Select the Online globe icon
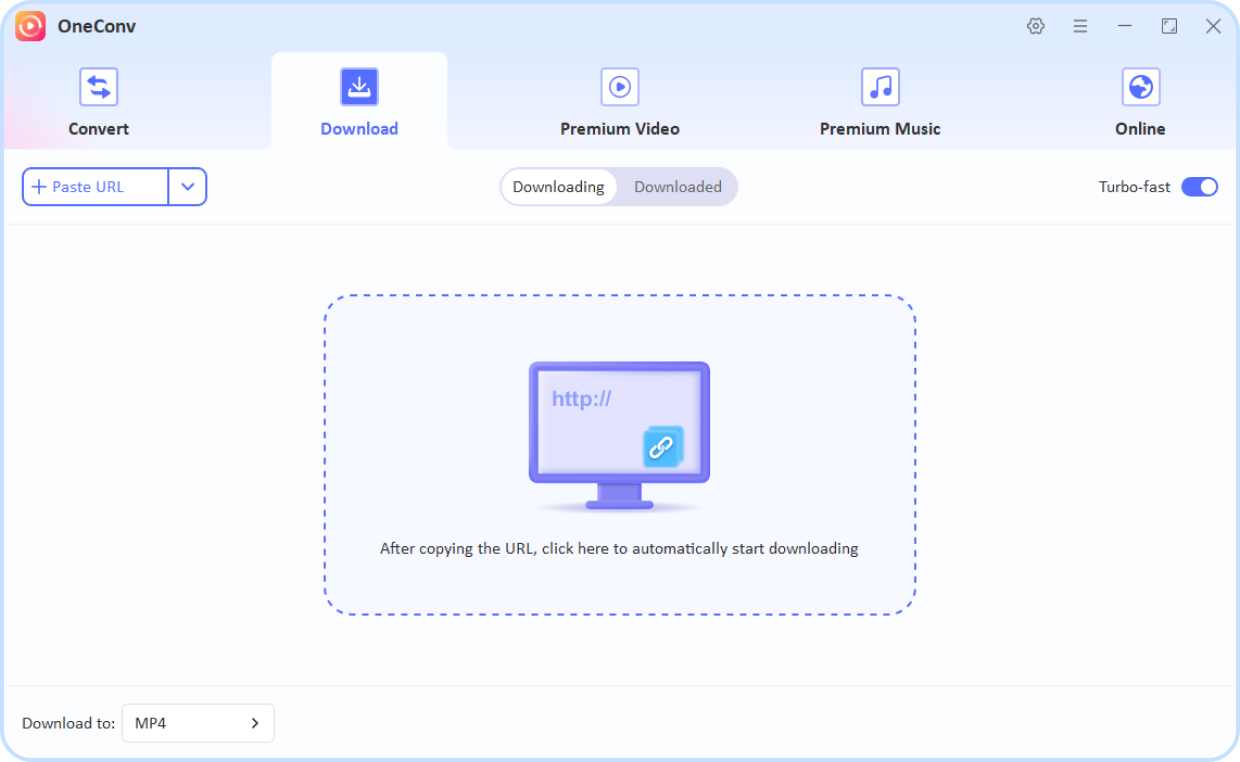Screen dimensions: 1240x762 pyautogui.click(x=1140, y=86)
